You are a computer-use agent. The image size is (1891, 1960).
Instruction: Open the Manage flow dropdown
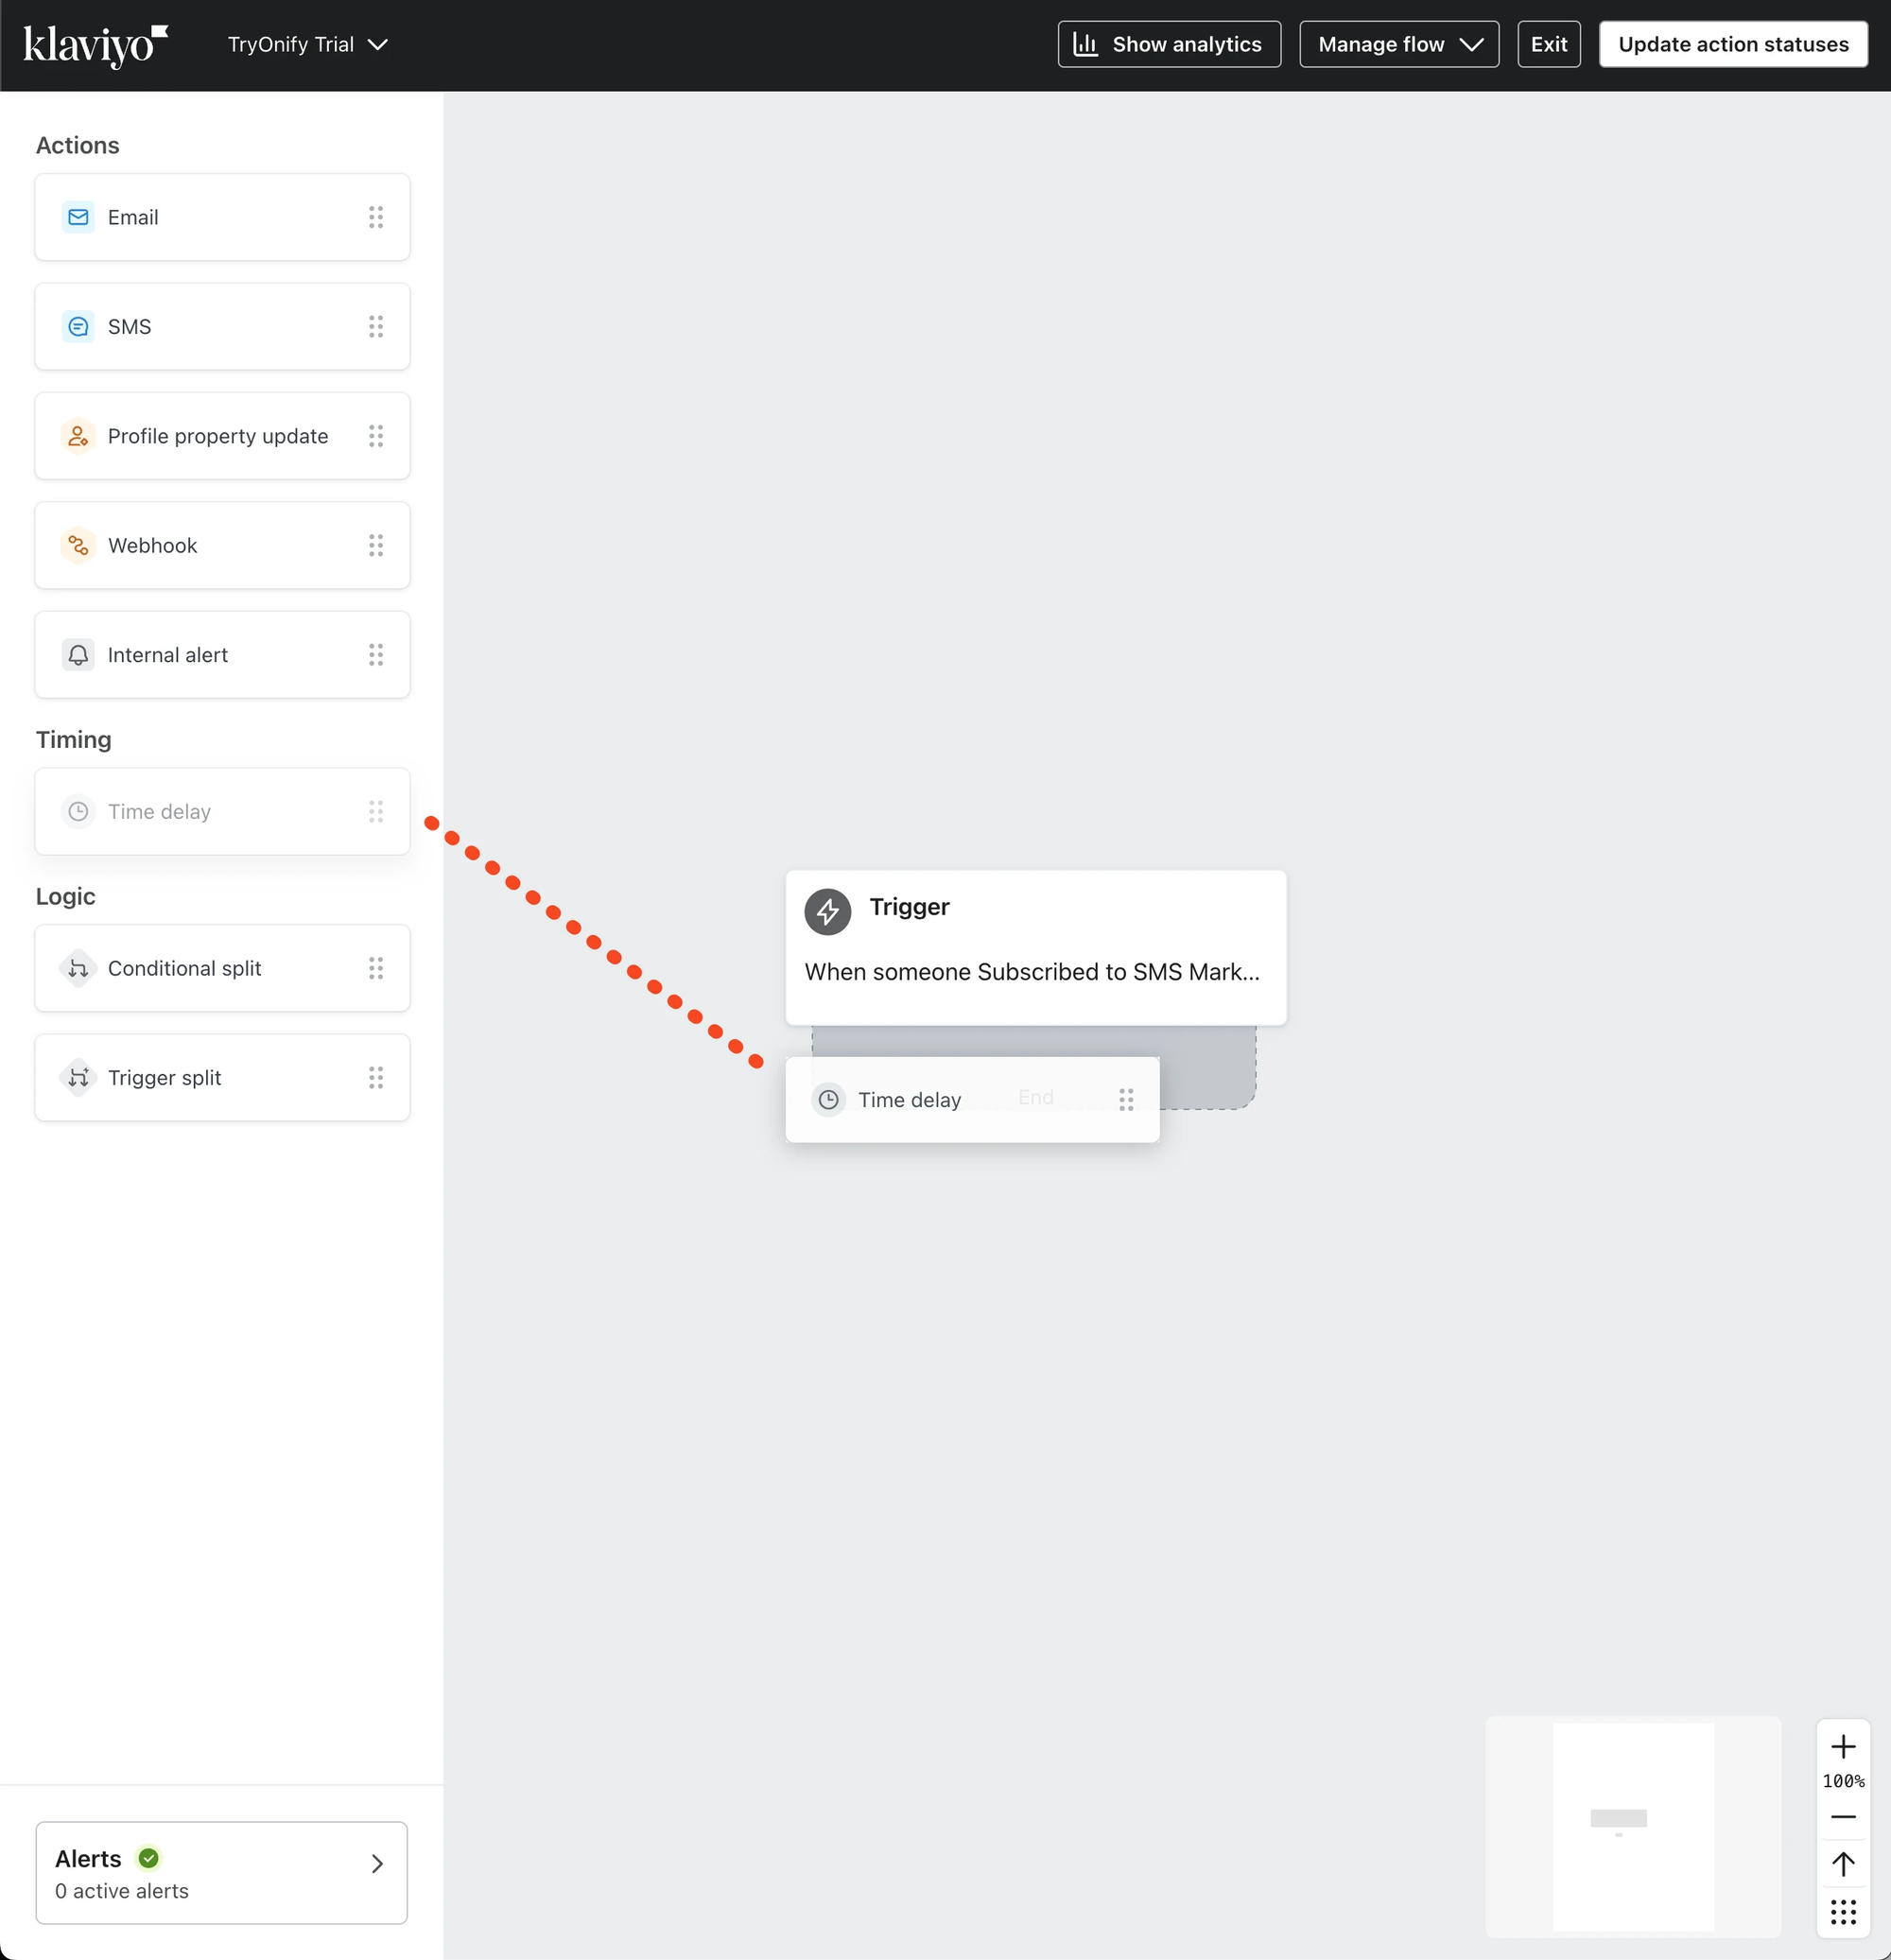tap(1399, 44)
